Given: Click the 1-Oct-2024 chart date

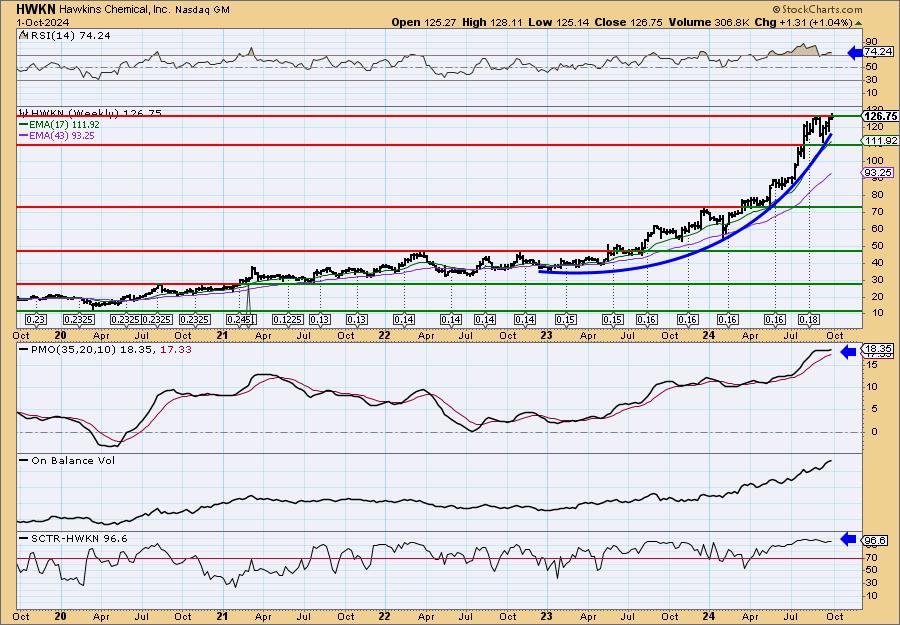Looking at the screenshot, I should [x=42, y=22].
